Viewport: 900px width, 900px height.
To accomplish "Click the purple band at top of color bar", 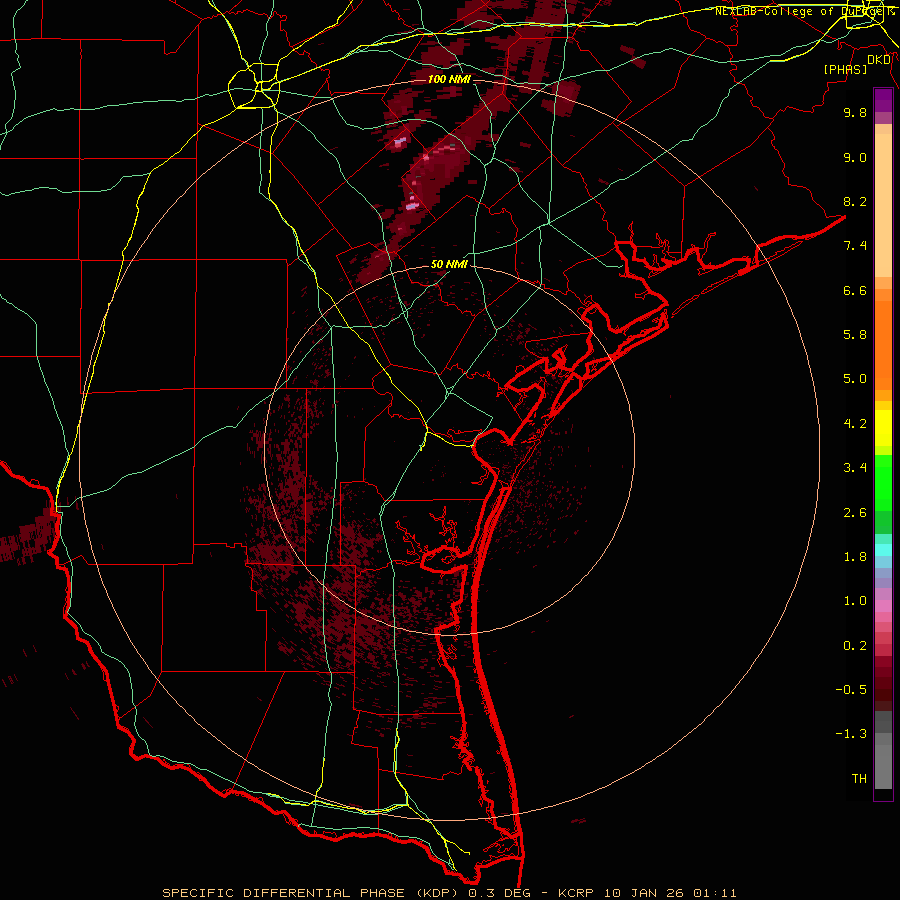I will pos(883,100).
